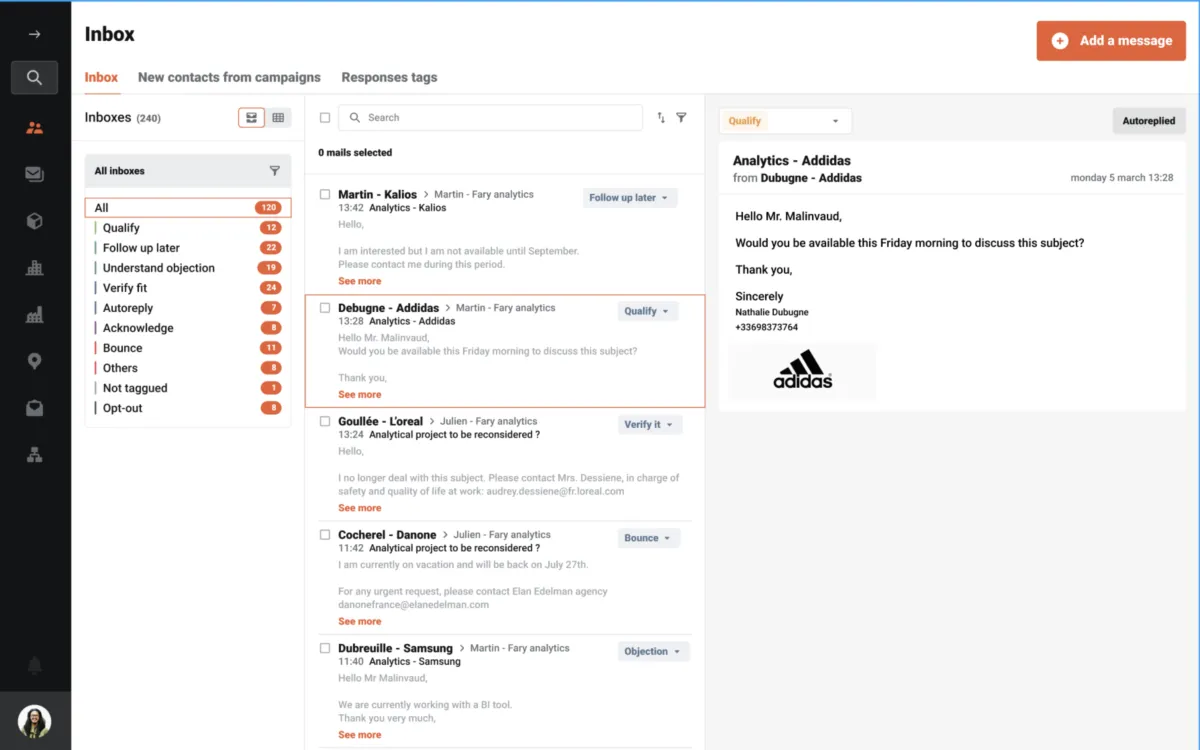Image resolution: width=1200 pixels, height=750 pixels.
Task: Open the Follow up later tag dropdown
Action: (630, 198)
